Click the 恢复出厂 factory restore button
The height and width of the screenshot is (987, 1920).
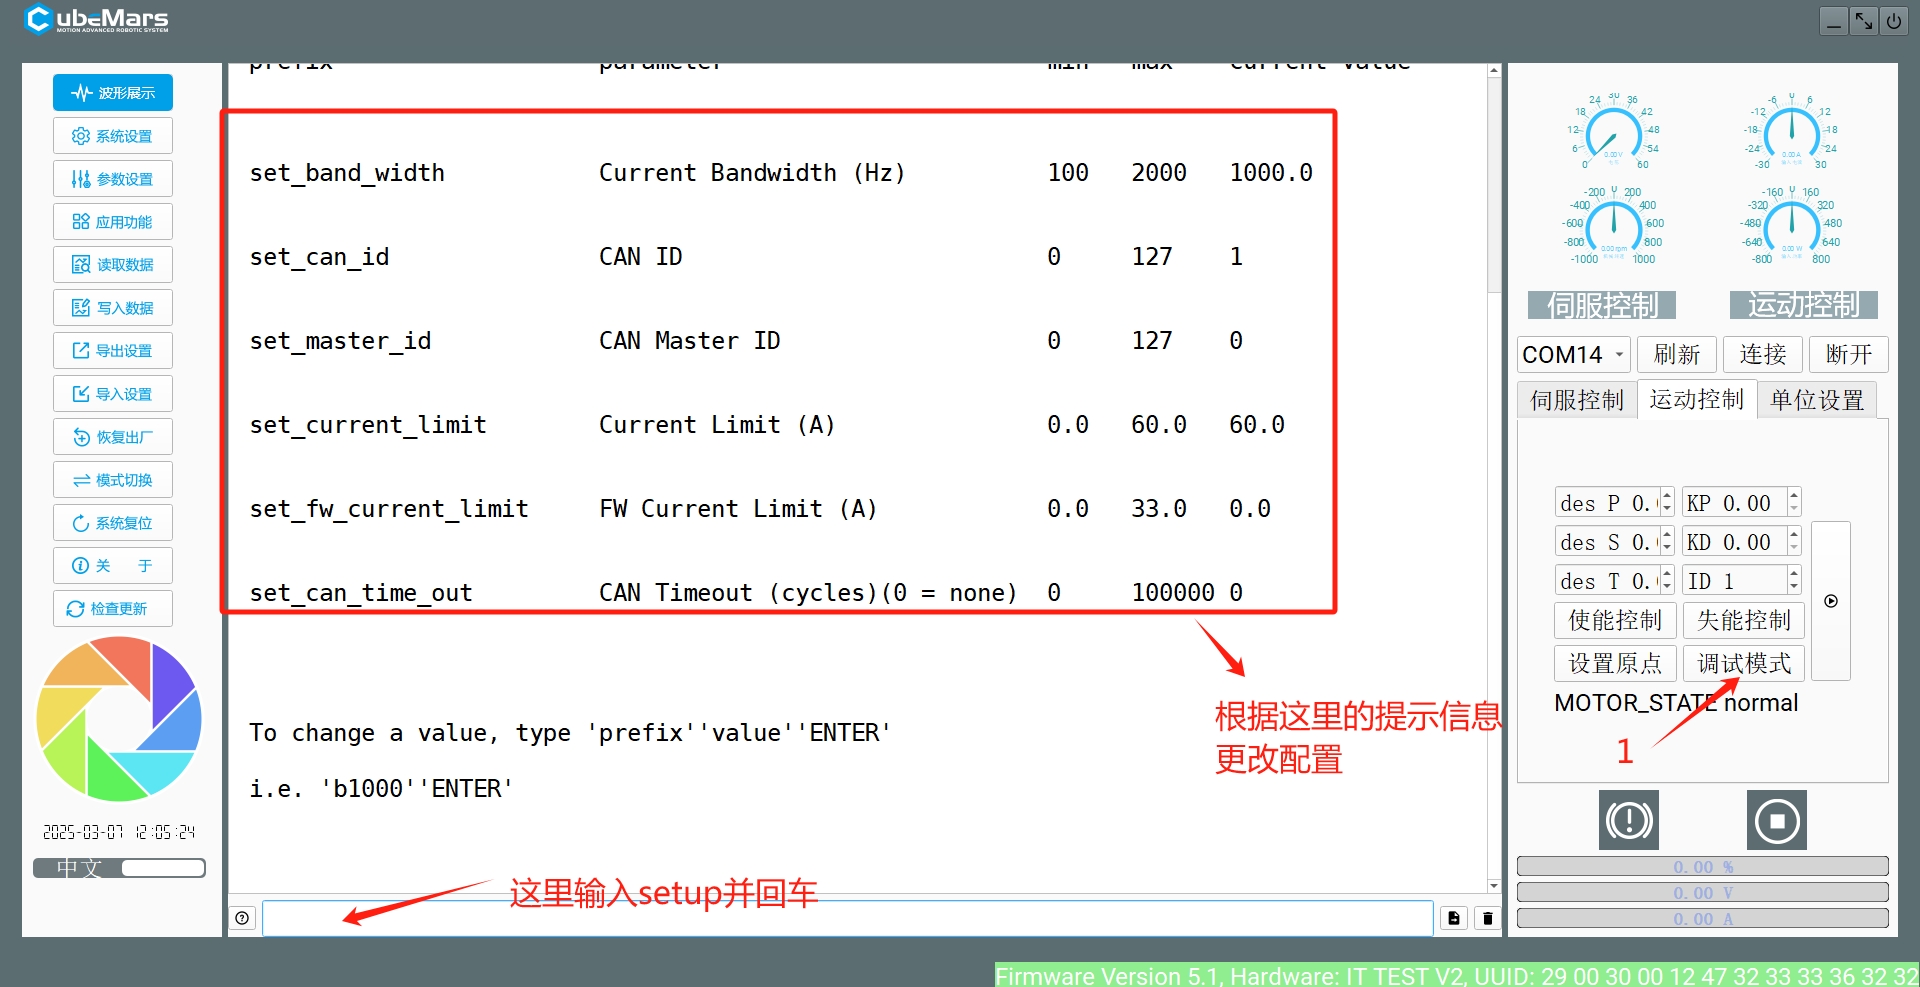point(113,437)
